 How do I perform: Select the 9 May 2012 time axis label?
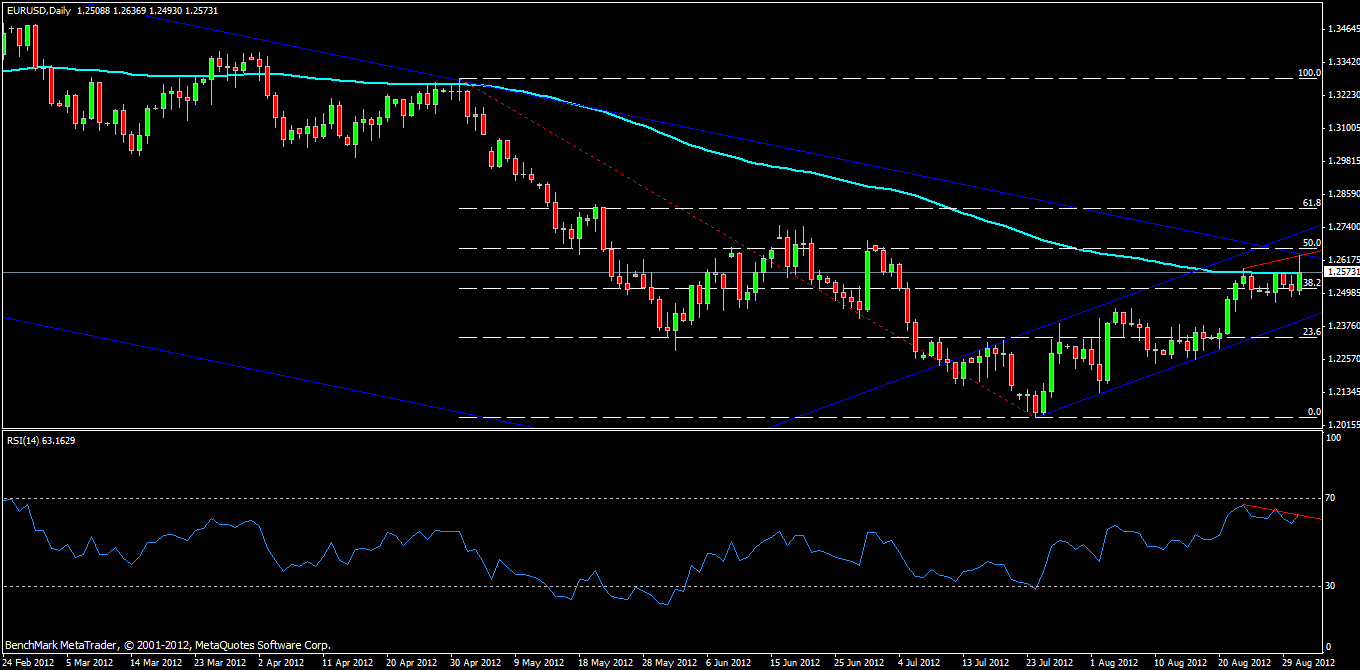pyautogui.click(x=539, y=662)
